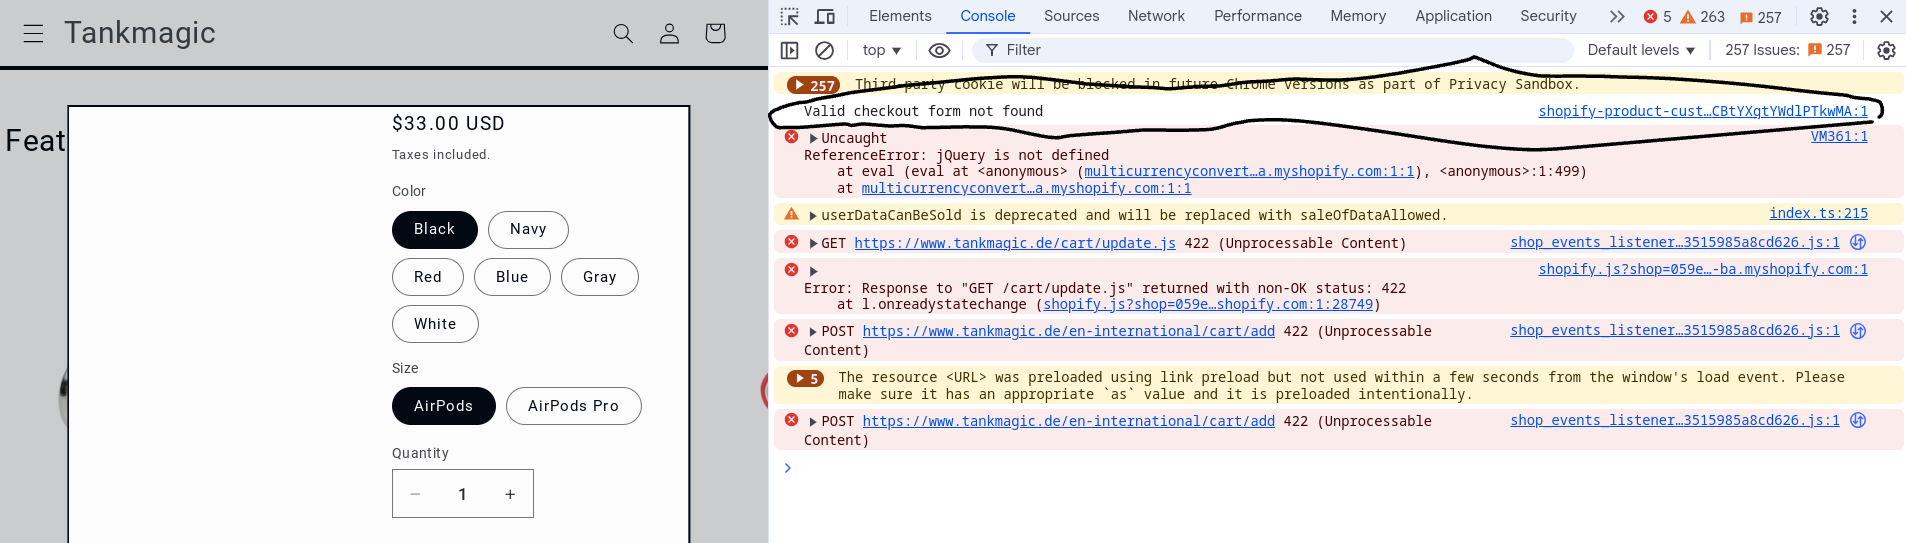Show the console sidebar
The width and height of the screenshot is (1906, 543).
pos(789,50)
